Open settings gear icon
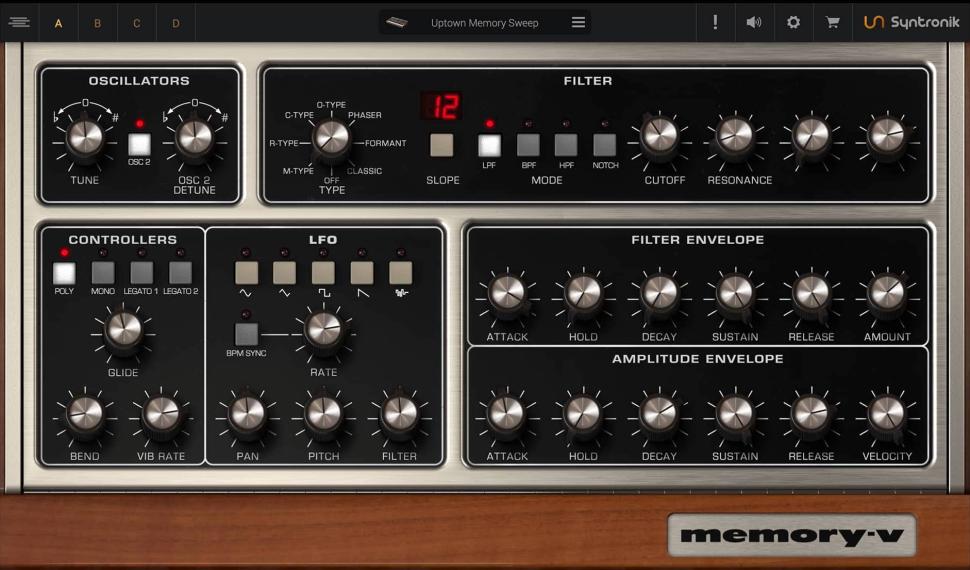The height and width of the screenshot is (570, 970). (x=793, y=22)
